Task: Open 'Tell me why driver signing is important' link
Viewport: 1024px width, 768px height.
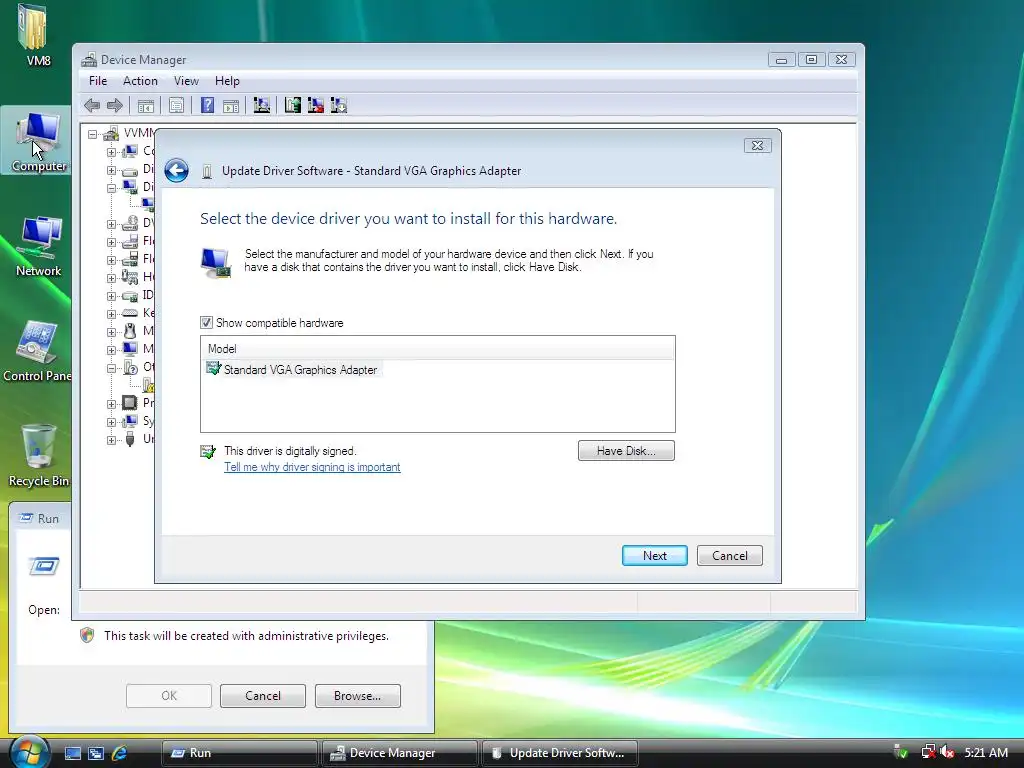Action: [312, 467]
